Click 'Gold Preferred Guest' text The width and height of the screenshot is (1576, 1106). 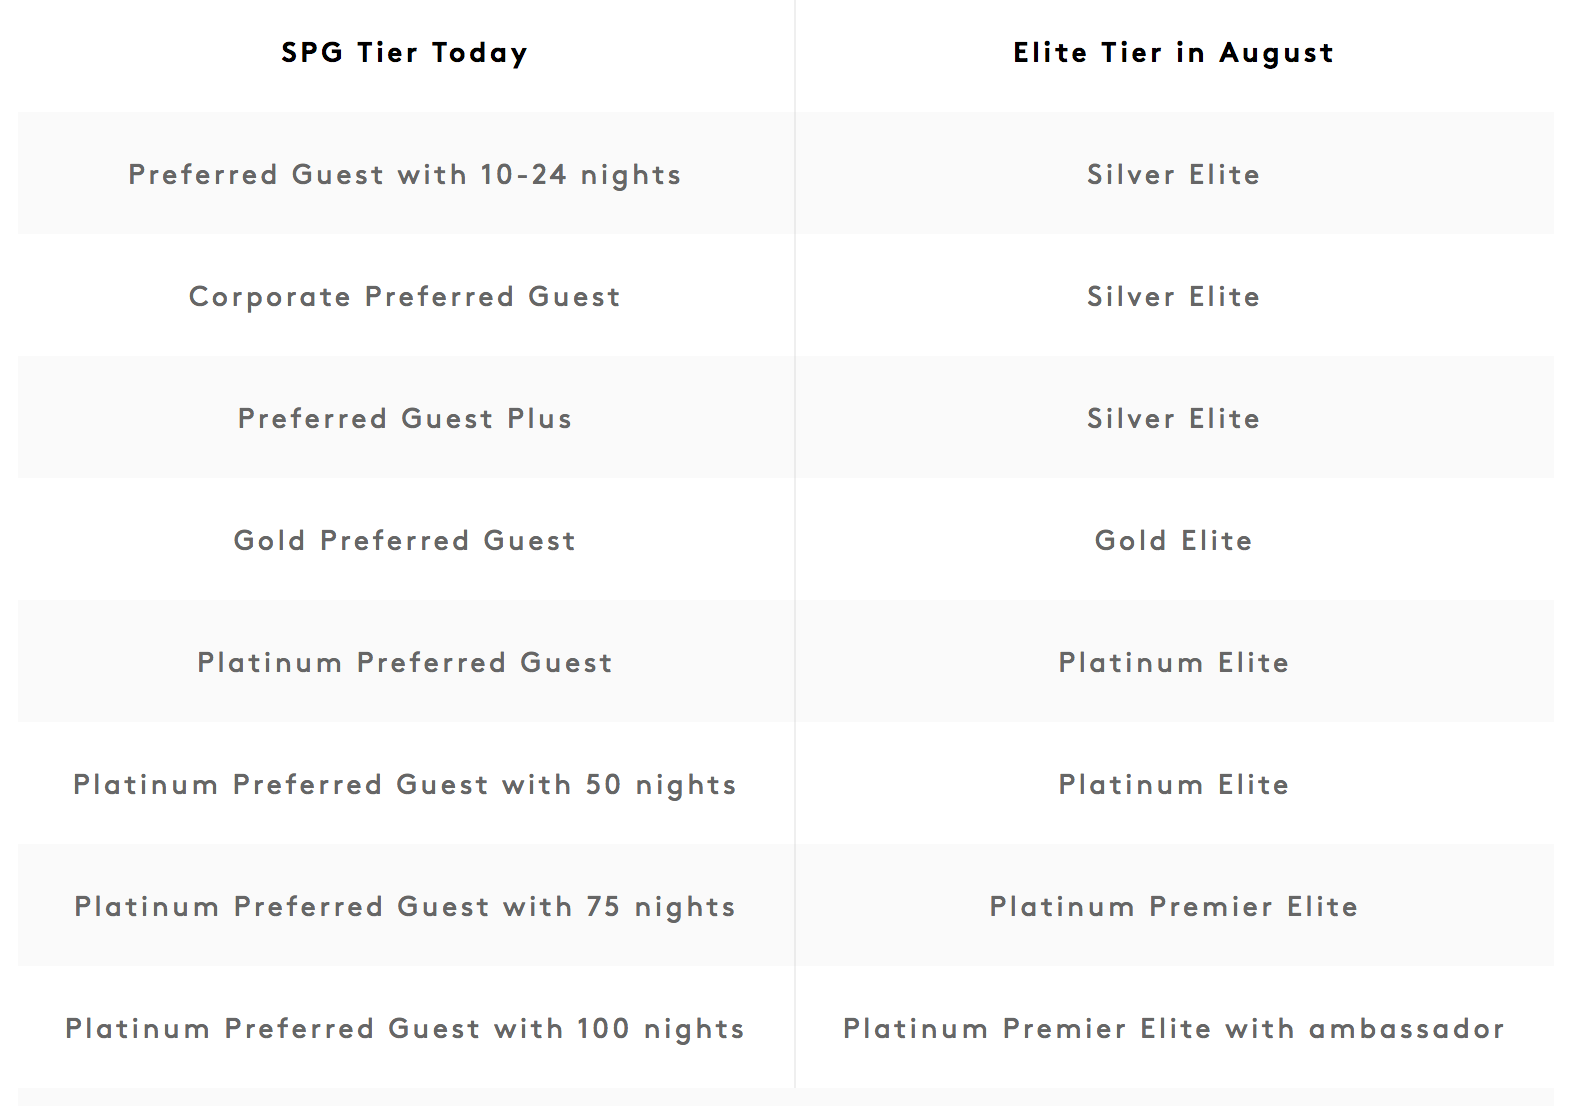click(405, 540)
